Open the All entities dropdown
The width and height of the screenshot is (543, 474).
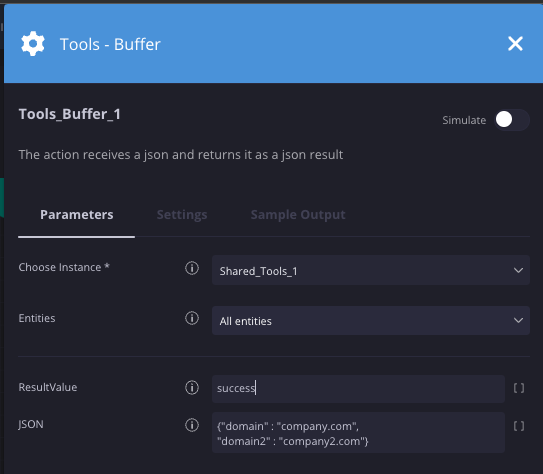pos(371,320)
